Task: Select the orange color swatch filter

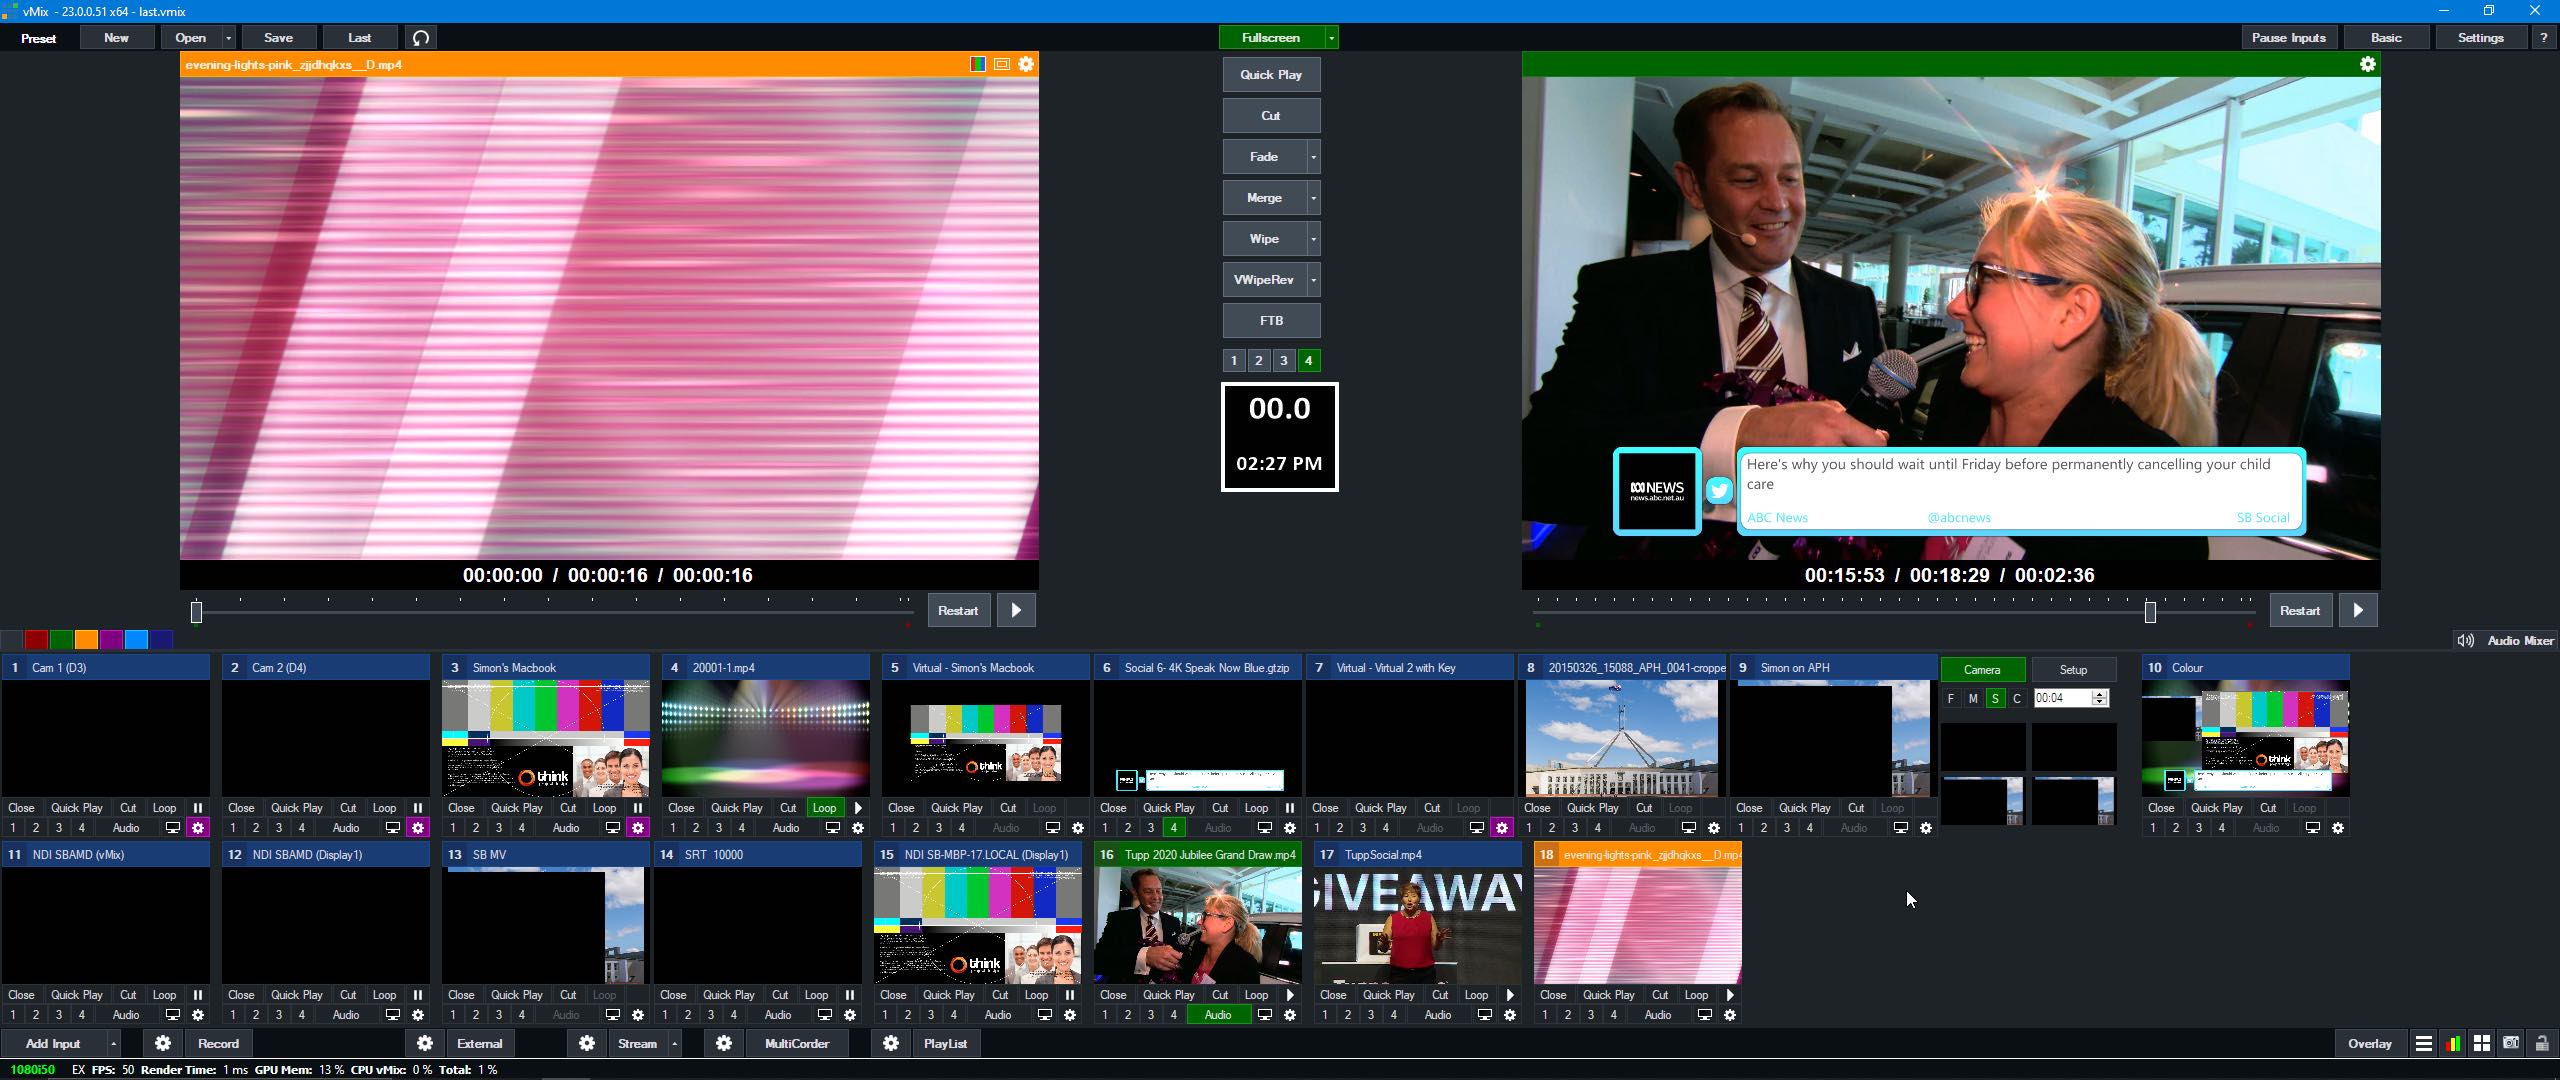Action: tap(86, 640)
